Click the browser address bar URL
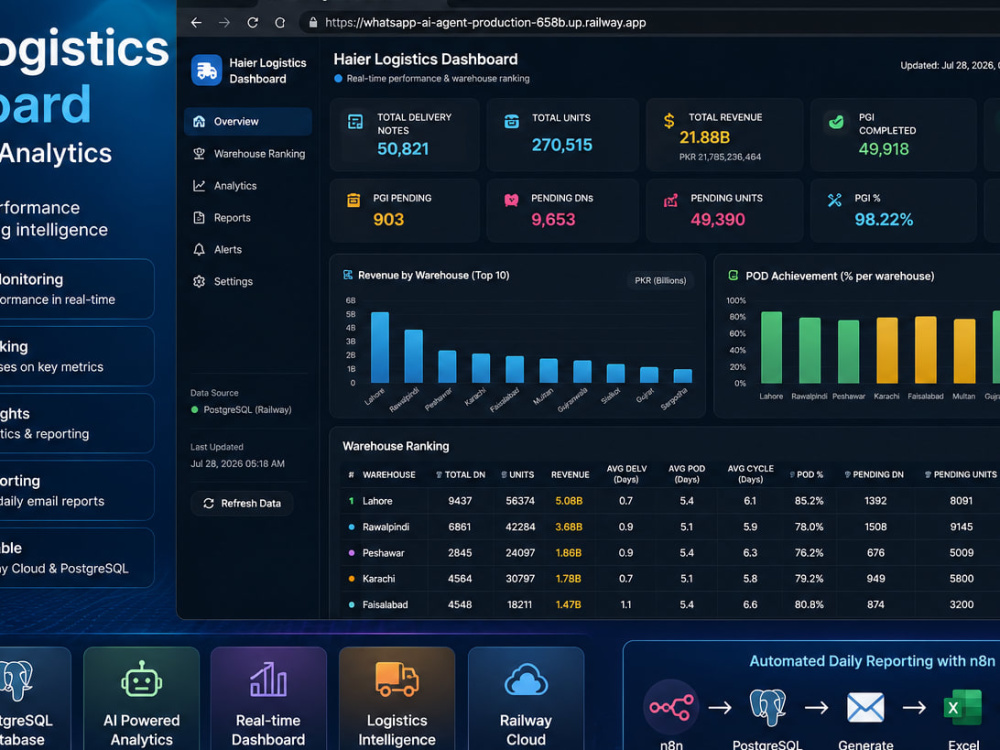The height and width of the screenshot is (750, 1000). click(485, 23)
